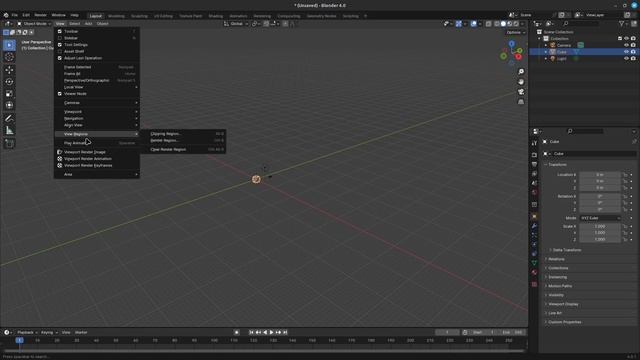Hide the Camera object with its eye icon
640x360 pixels.
pyautogui.click(x=626, y=45)
